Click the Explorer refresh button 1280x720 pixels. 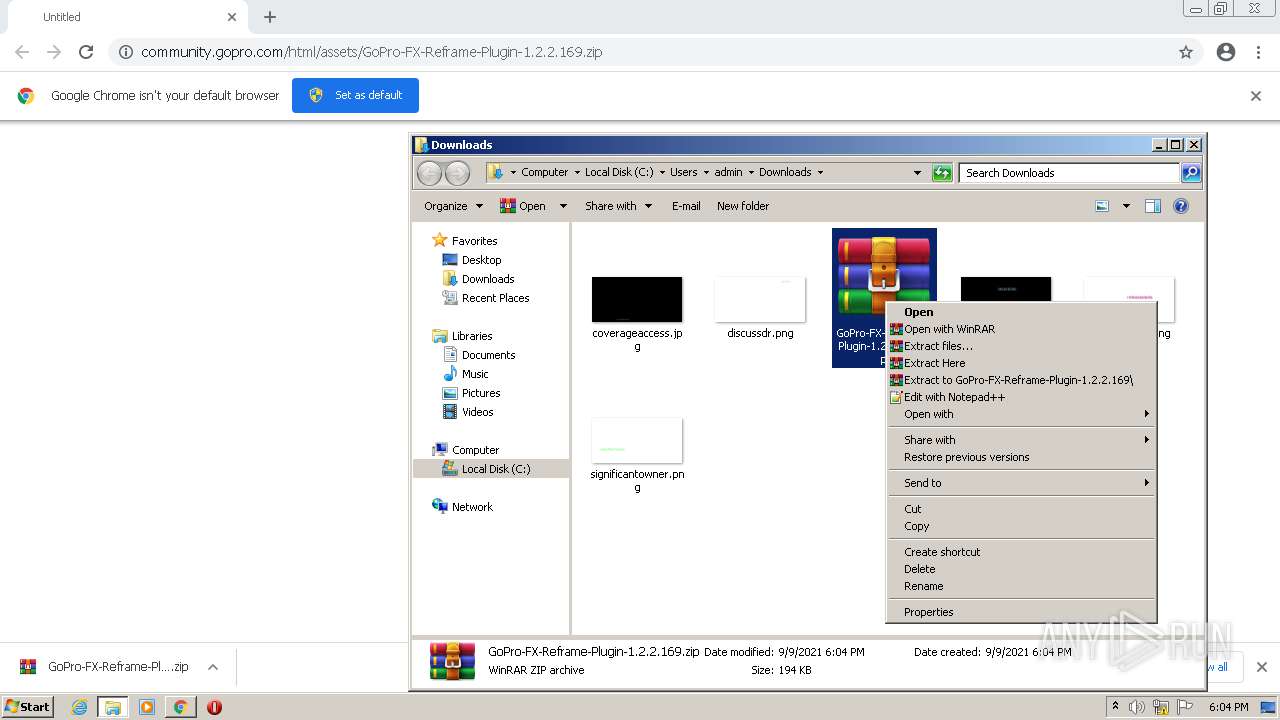(x=942, y=173)
